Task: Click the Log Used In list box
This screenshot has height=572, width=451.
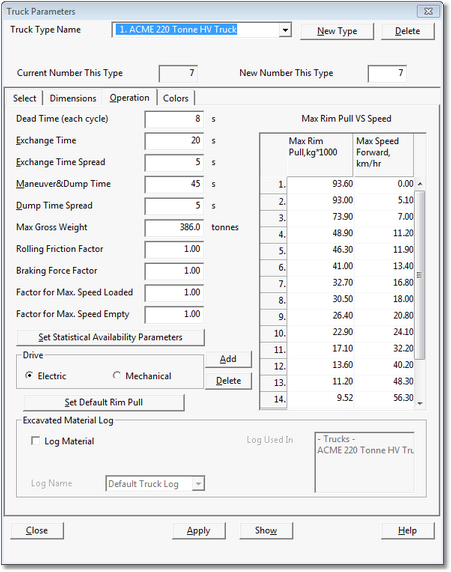Action: click(365, 462)
